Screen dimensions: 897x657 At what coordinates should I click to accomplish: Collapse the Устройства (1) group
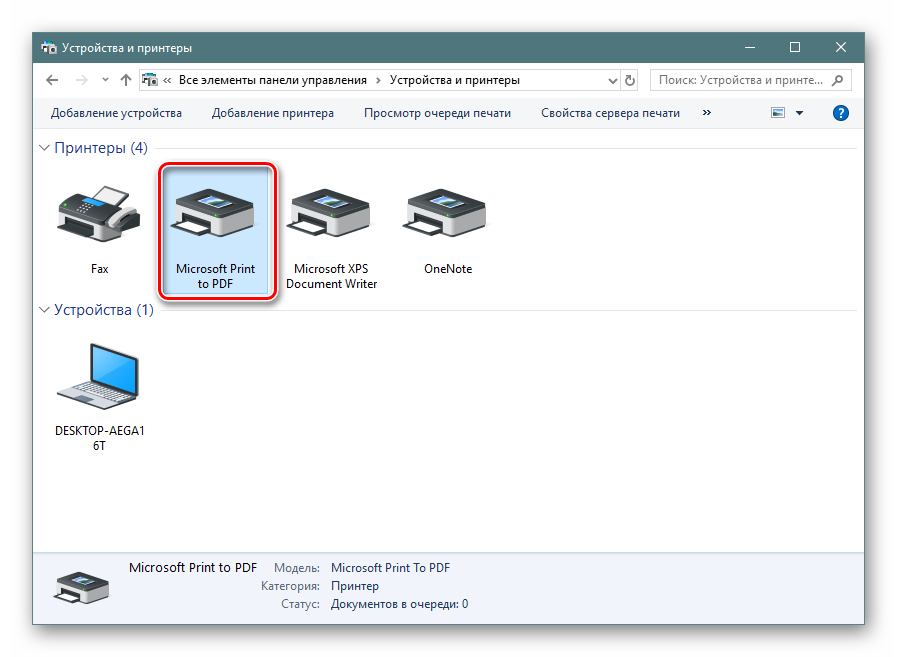pyautogui.click(x=44, y=310)
